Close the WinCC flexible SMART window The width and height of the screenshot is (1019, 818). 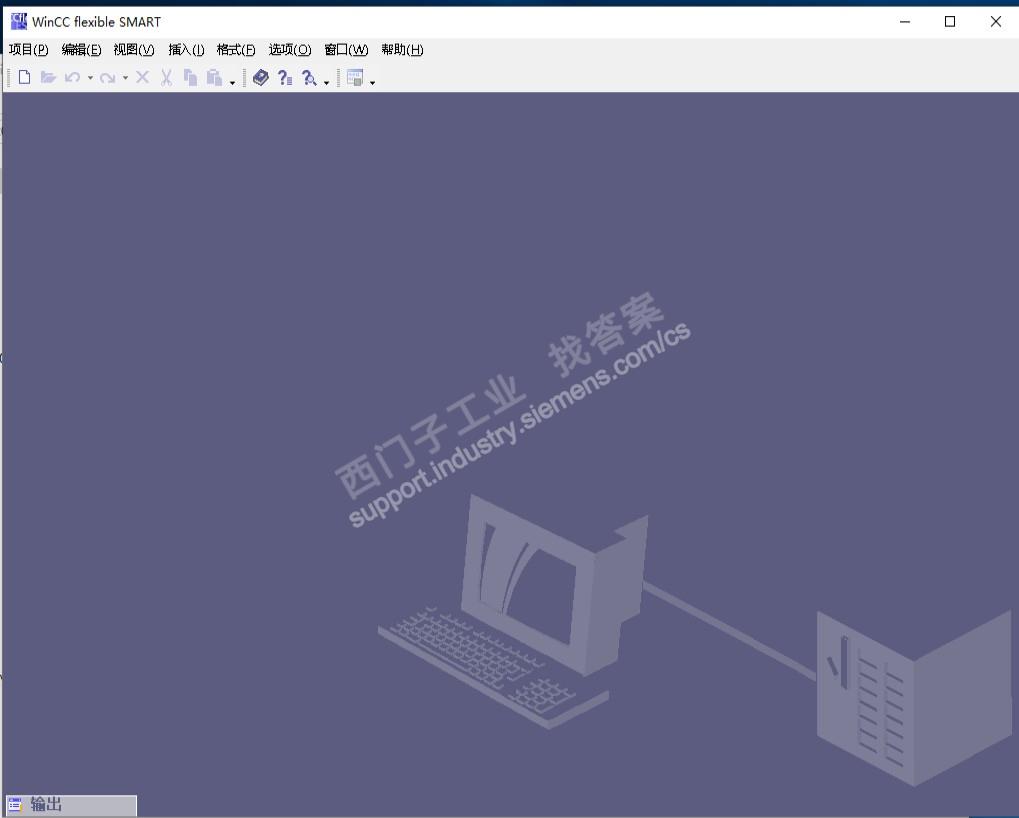995,21
